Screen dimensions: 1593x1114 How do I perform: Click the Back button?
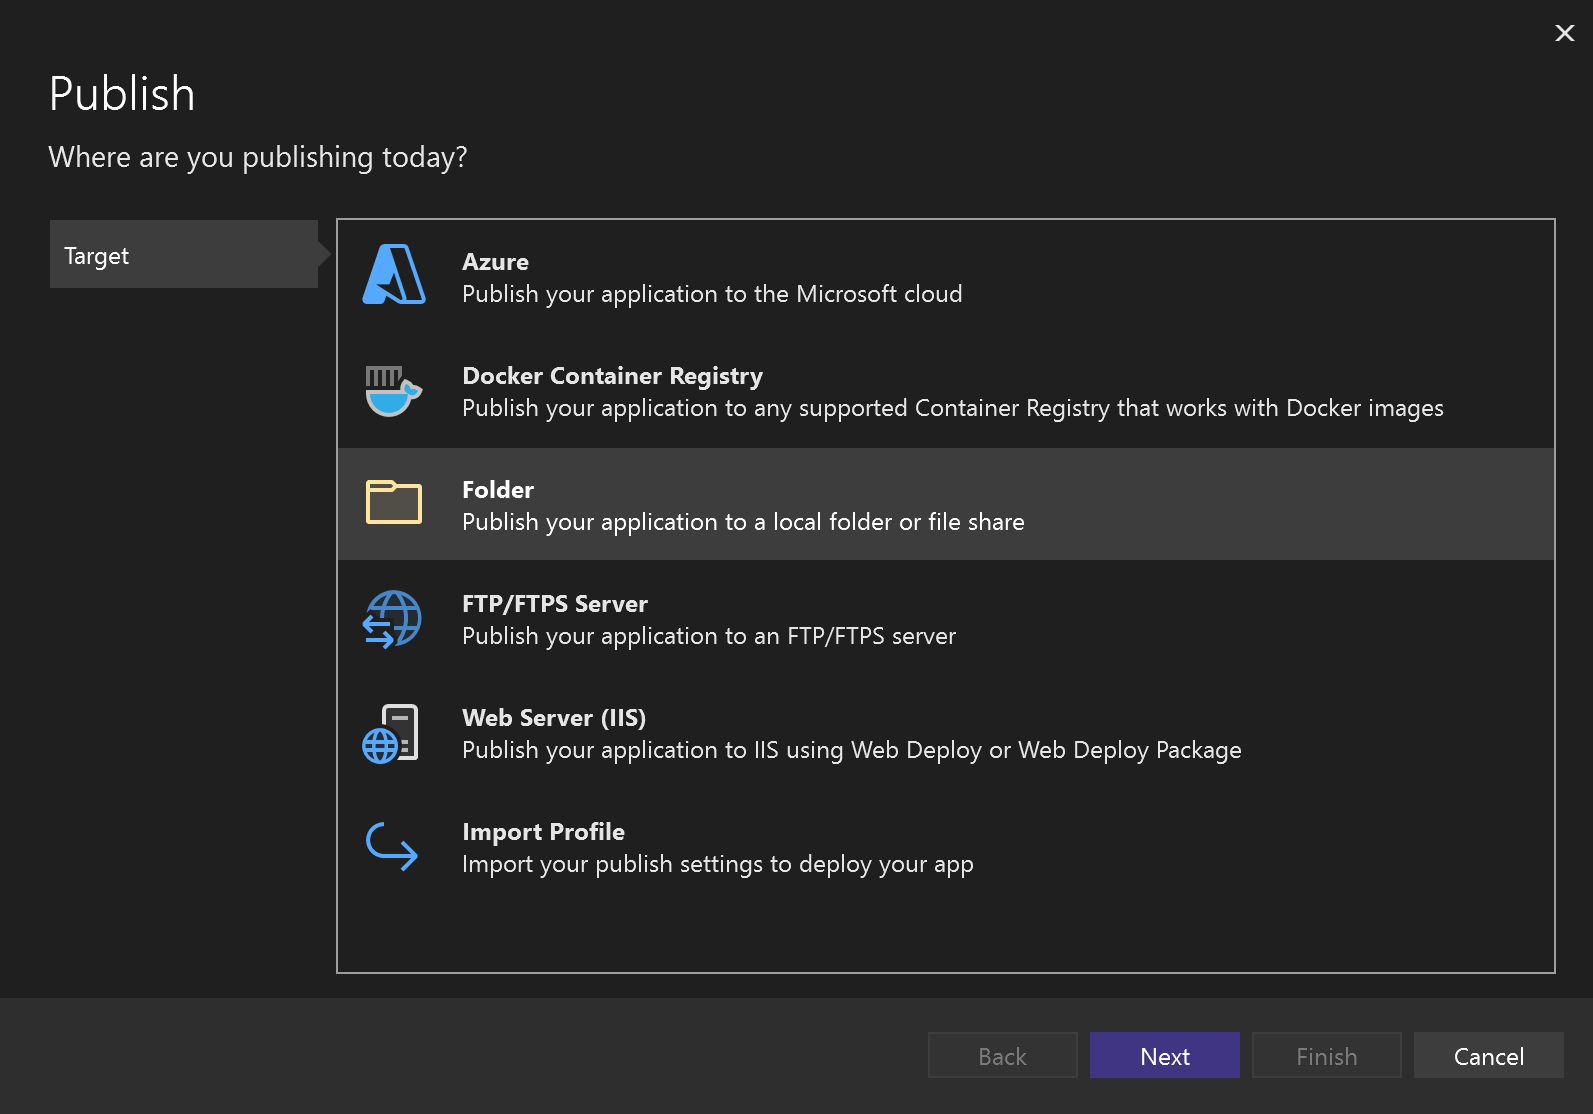(x=1002, y=1056)
